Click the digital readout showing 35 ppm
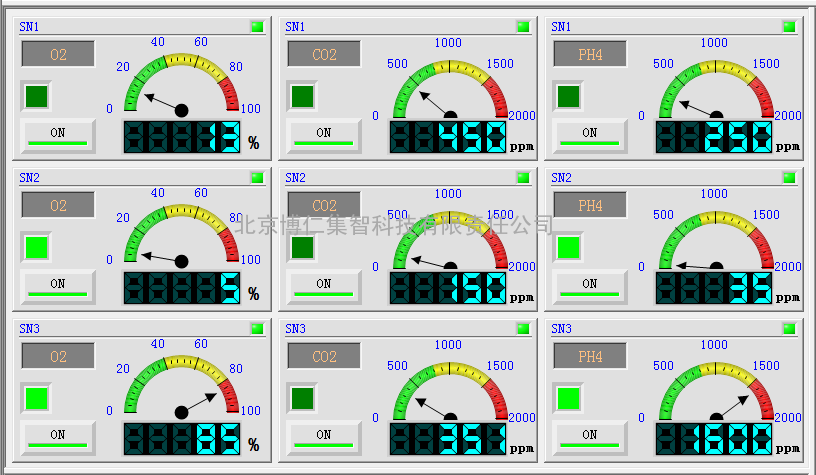This screenshot has height=475, width=816. pos(714,288)
